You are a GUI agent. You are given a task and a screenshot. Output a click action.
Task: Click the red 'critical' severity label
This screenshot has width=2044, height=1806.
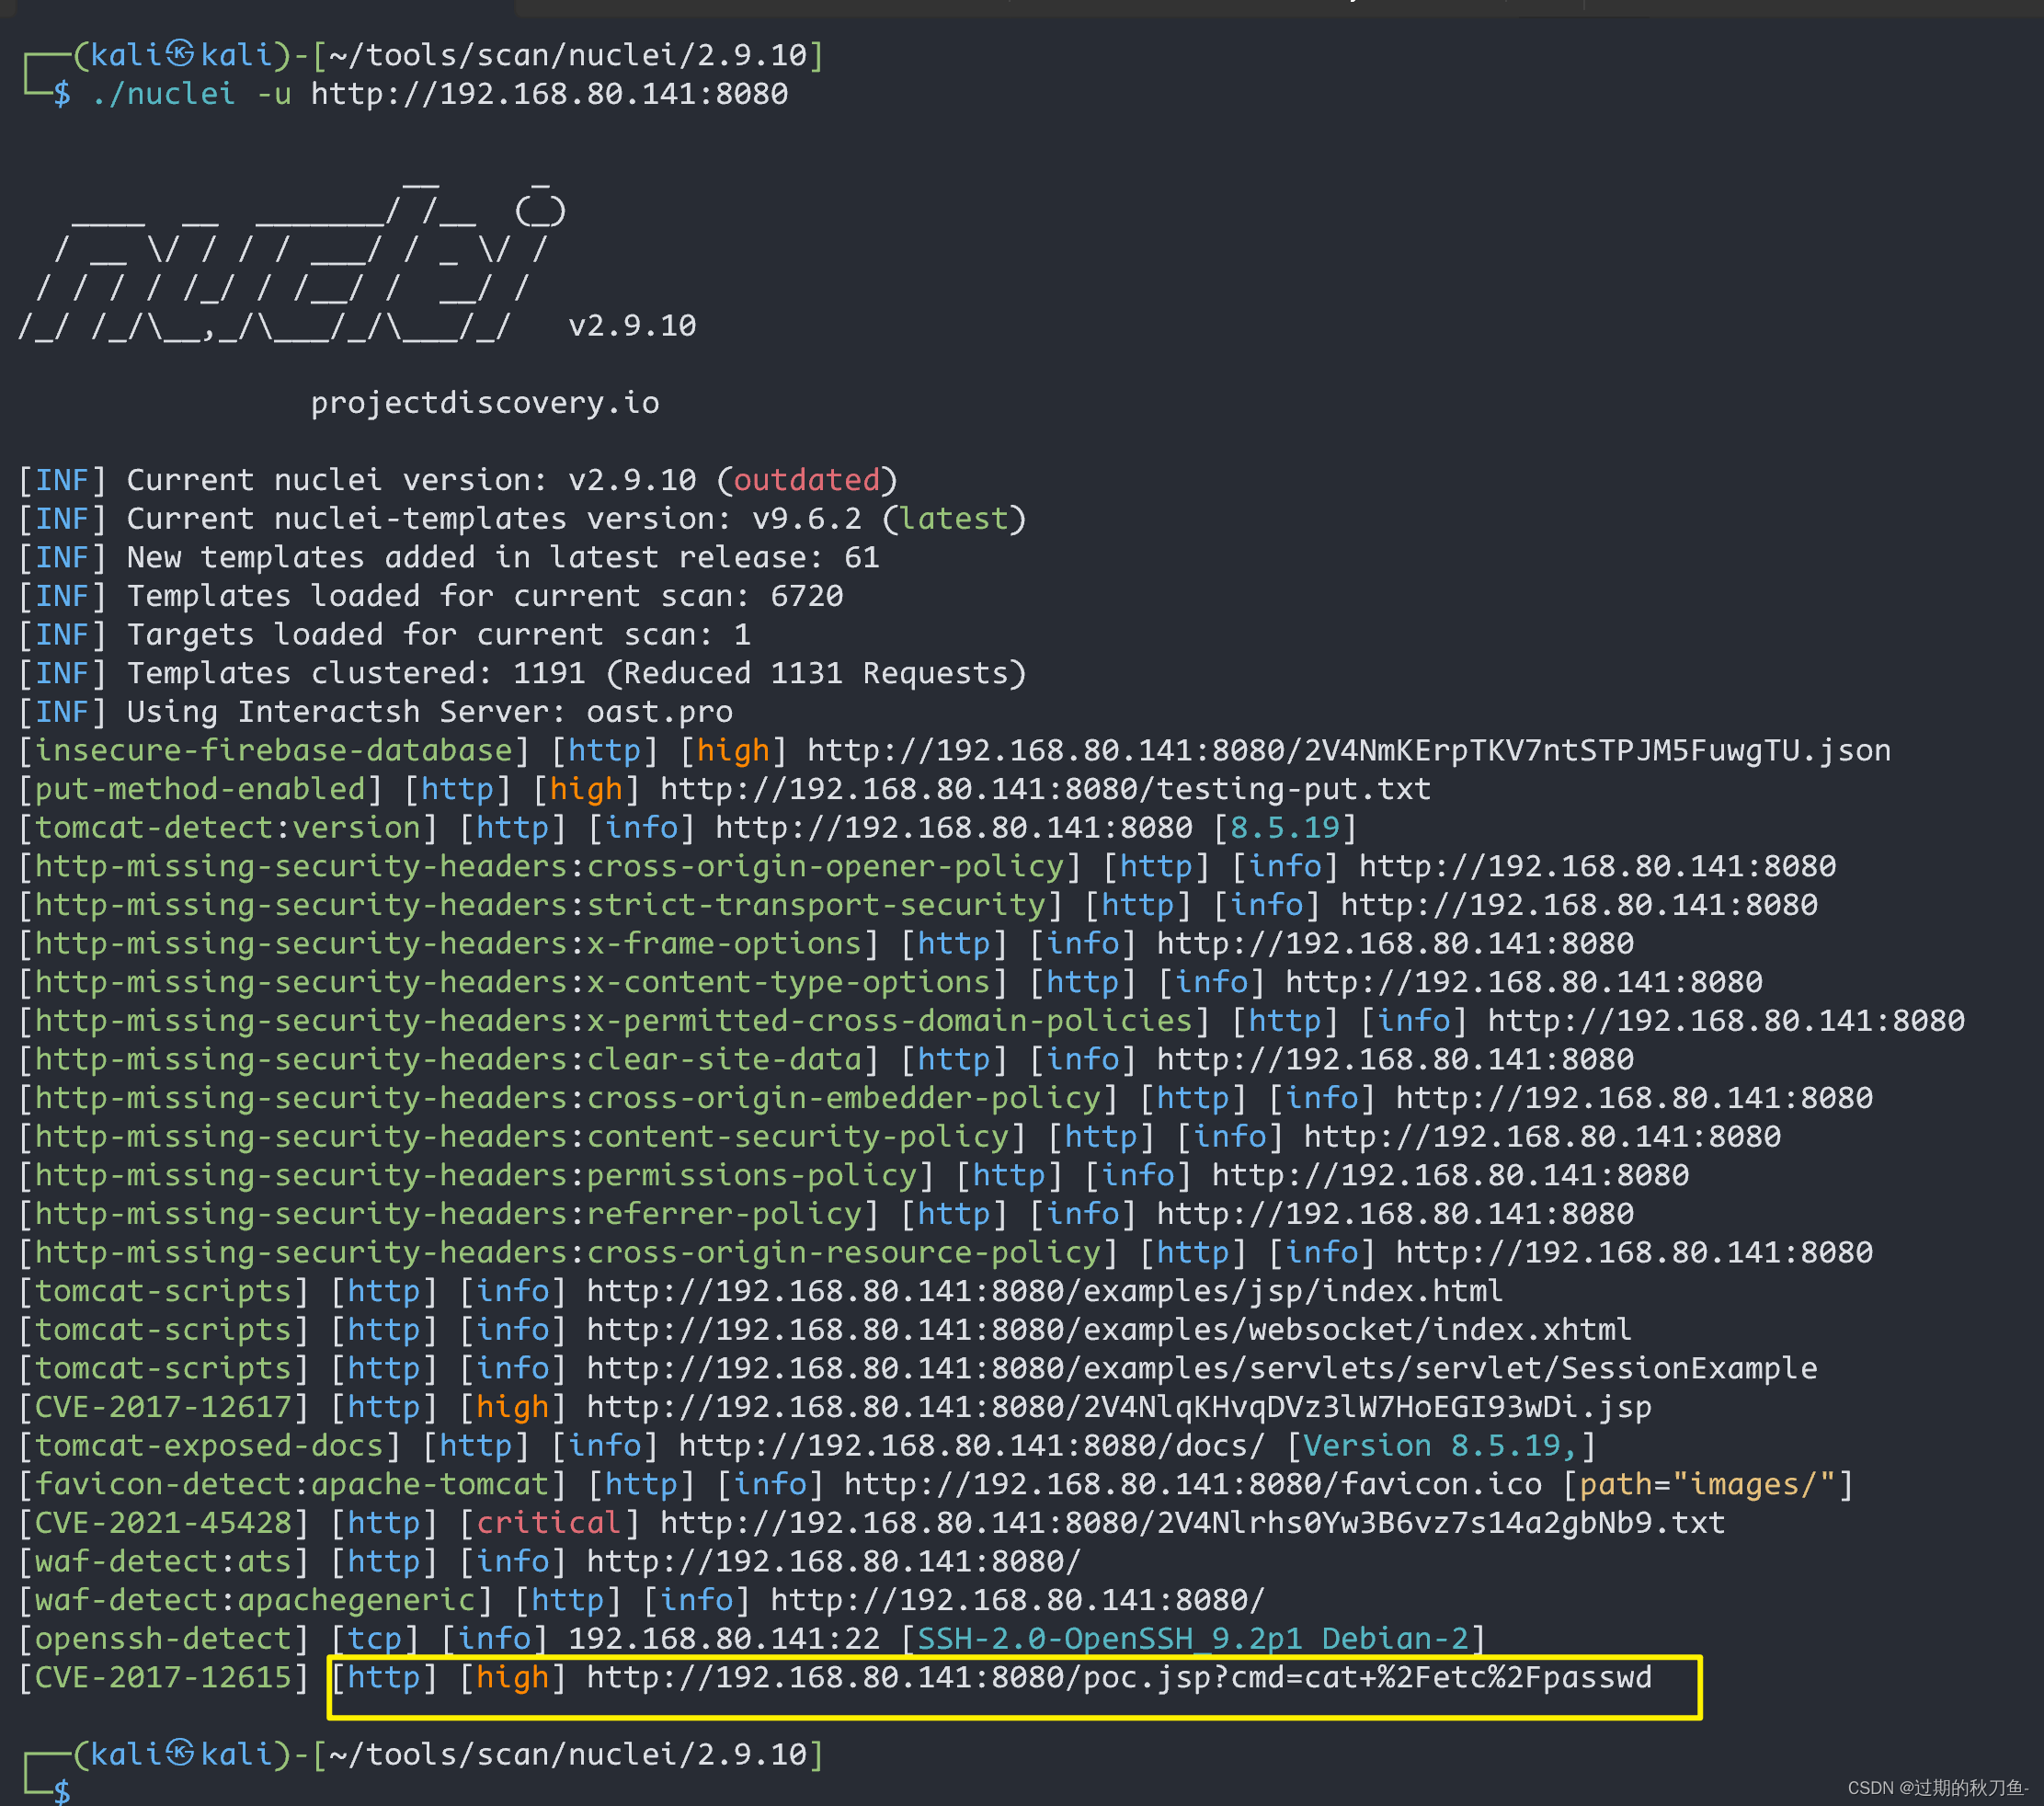point(549,1524)
